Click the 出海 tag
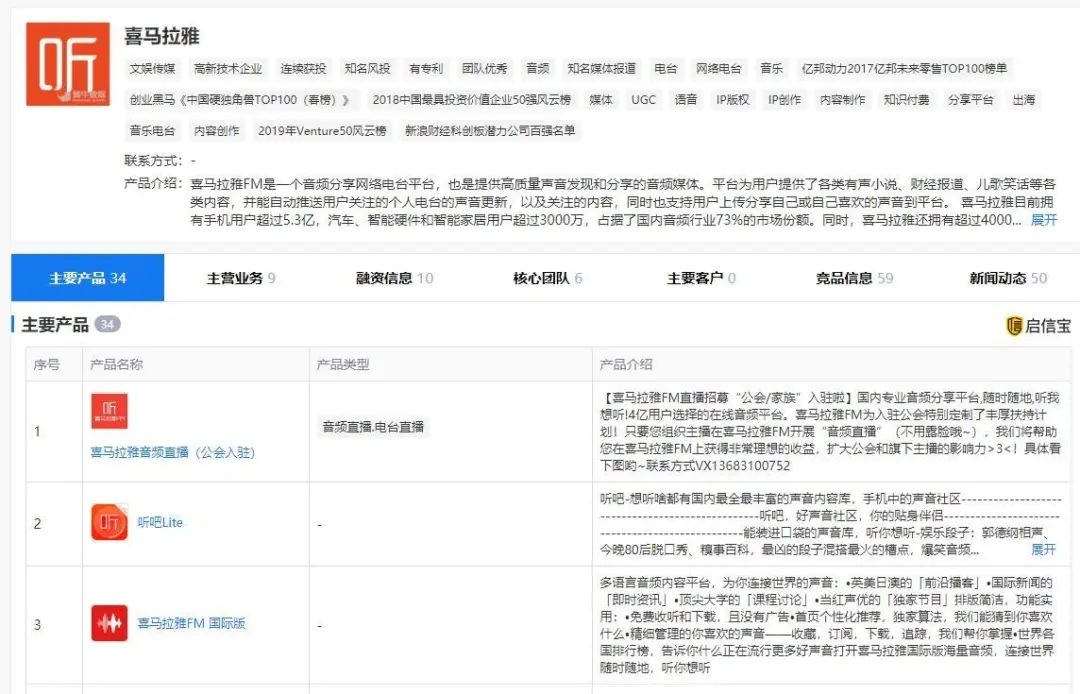Viewport: 1080px width, 694px height. (x=1024, y=100)
